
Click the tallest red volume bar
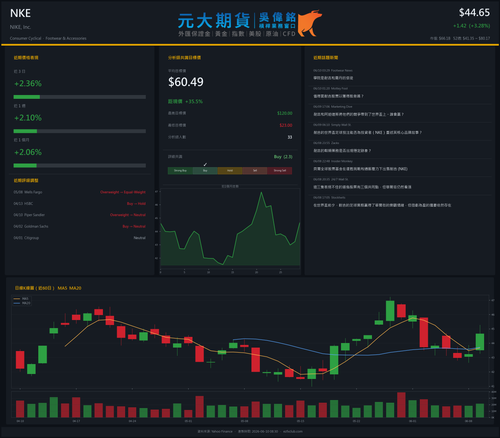click(401, 405)
